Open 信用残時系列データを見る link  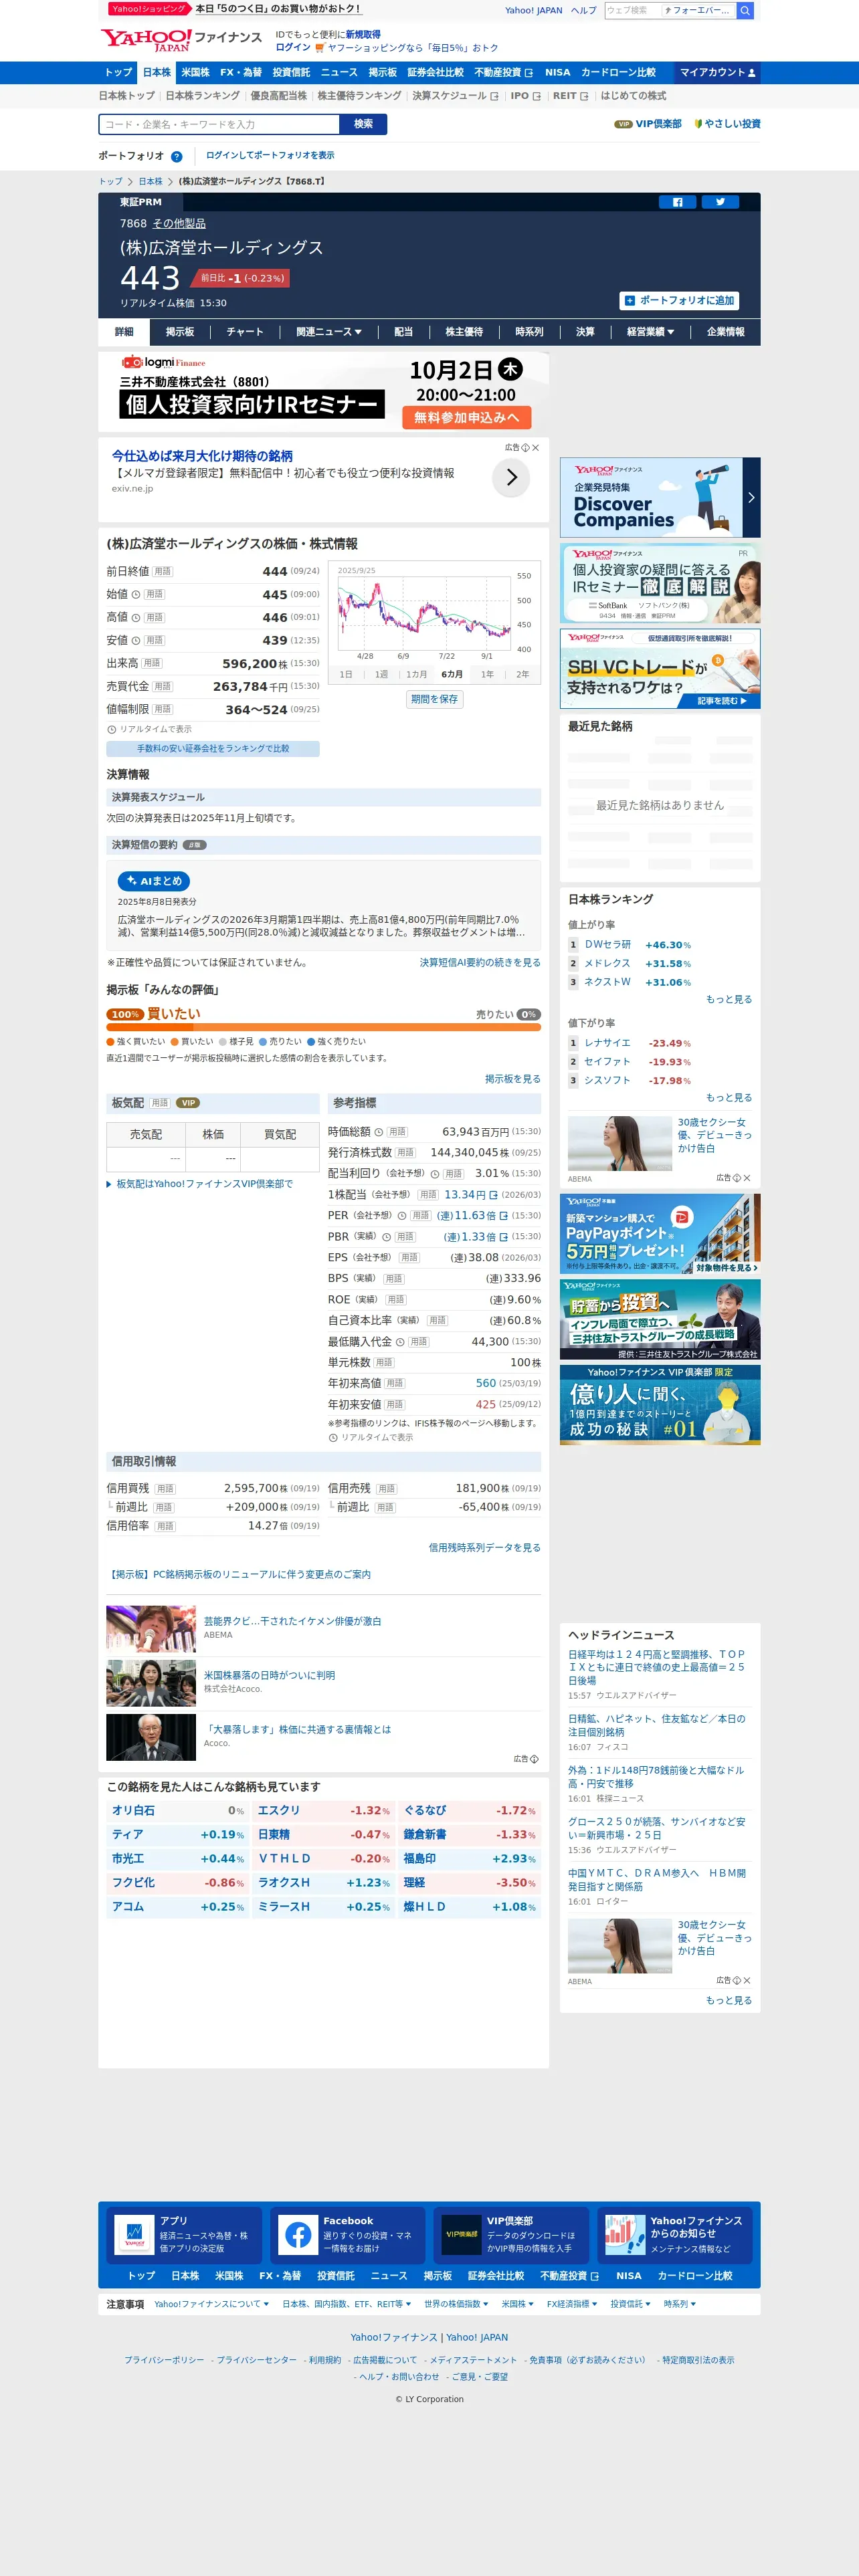(484, 1547)
